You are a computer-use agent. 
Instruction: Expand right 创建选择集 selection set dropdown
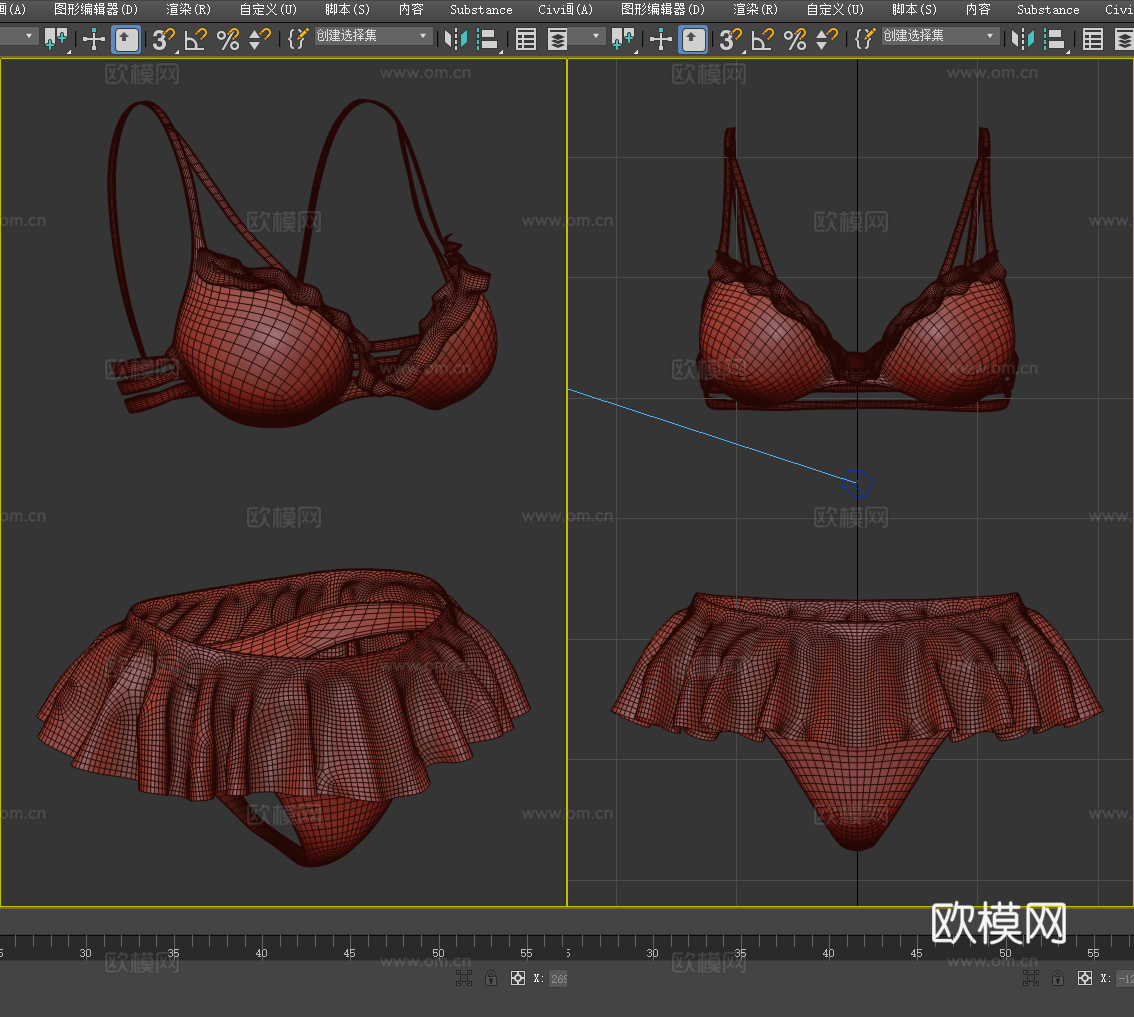pyautogui.click(x=991, y=36)
